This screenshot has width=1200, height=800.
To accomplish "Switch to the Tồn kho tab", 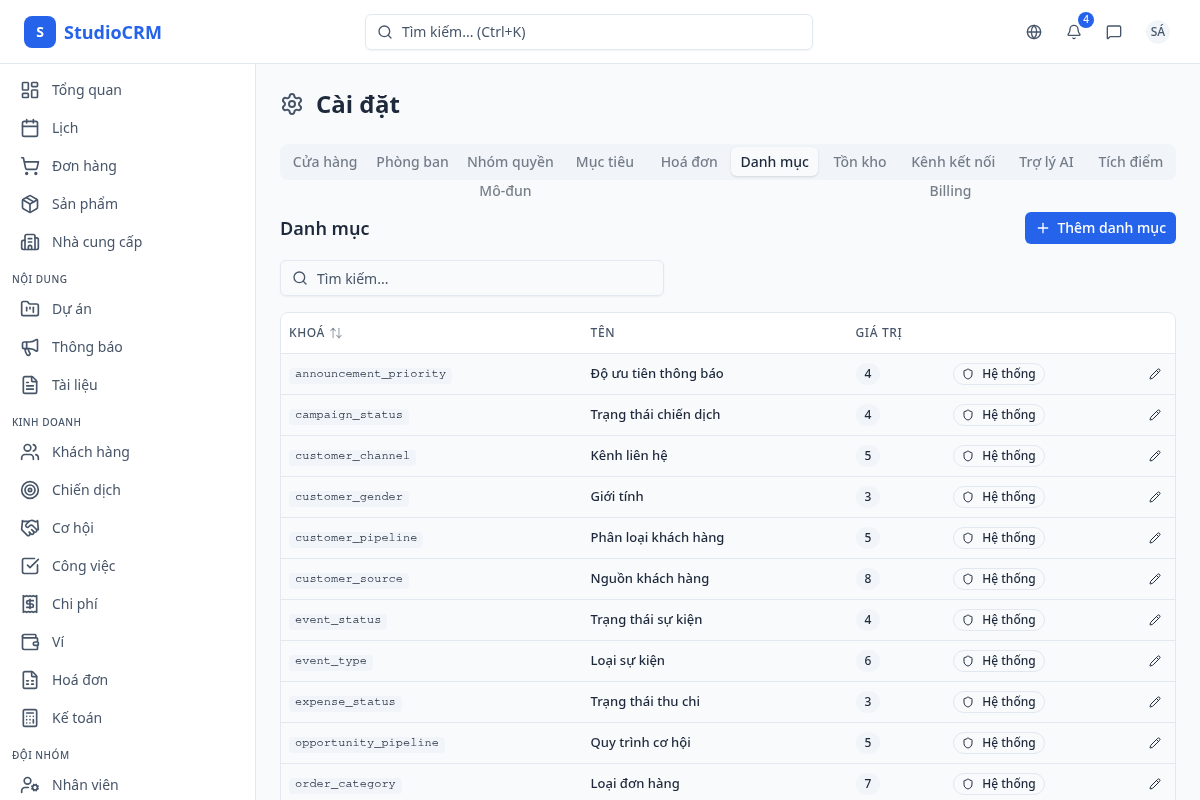I will (859, 162).
